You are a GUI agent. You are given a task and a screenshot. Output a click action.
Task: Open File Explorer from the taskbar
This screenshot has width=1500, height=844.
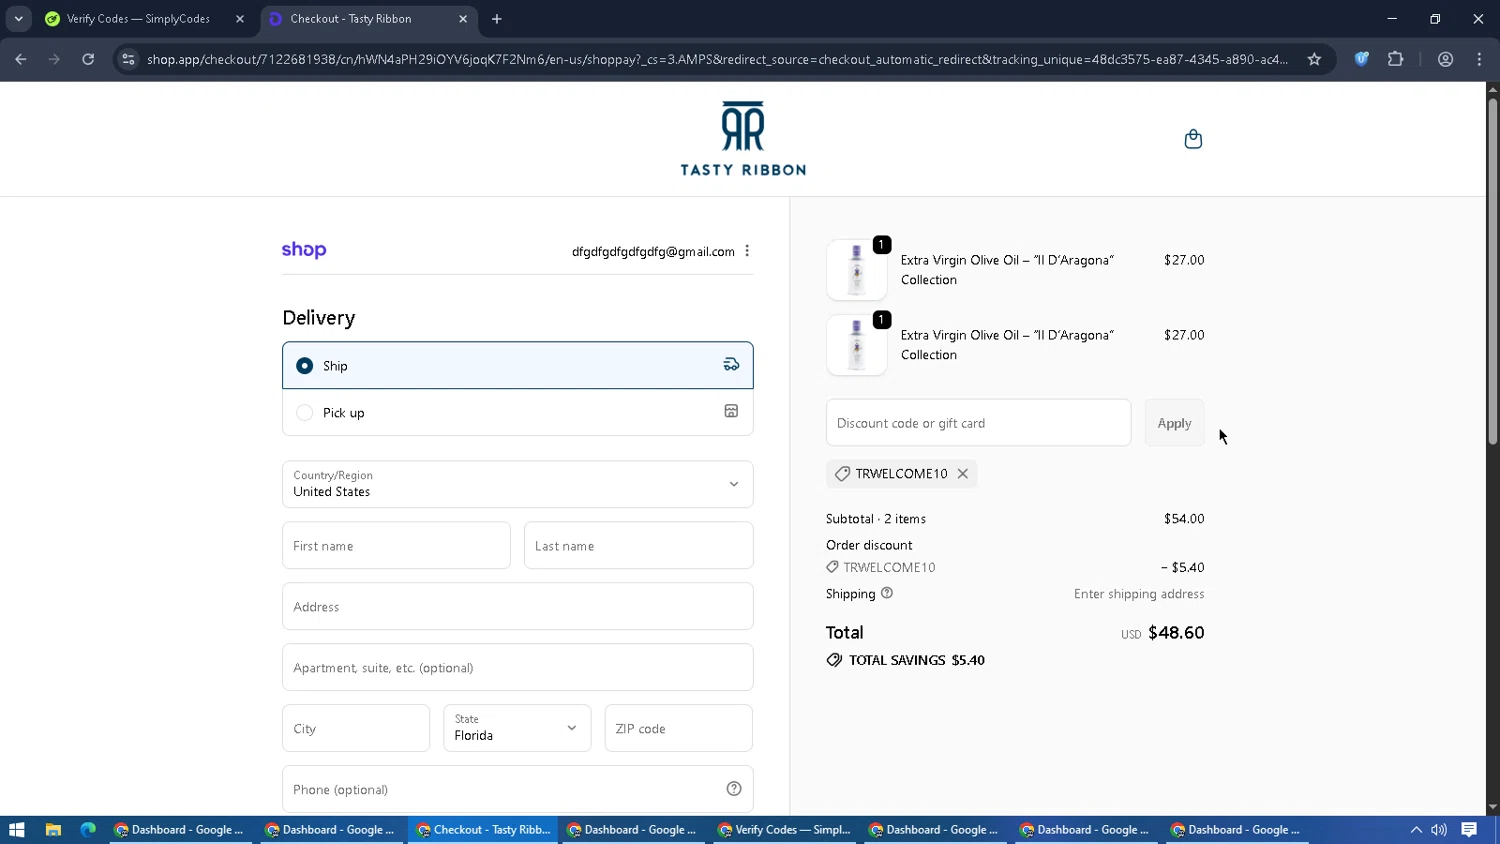[53, 830]
